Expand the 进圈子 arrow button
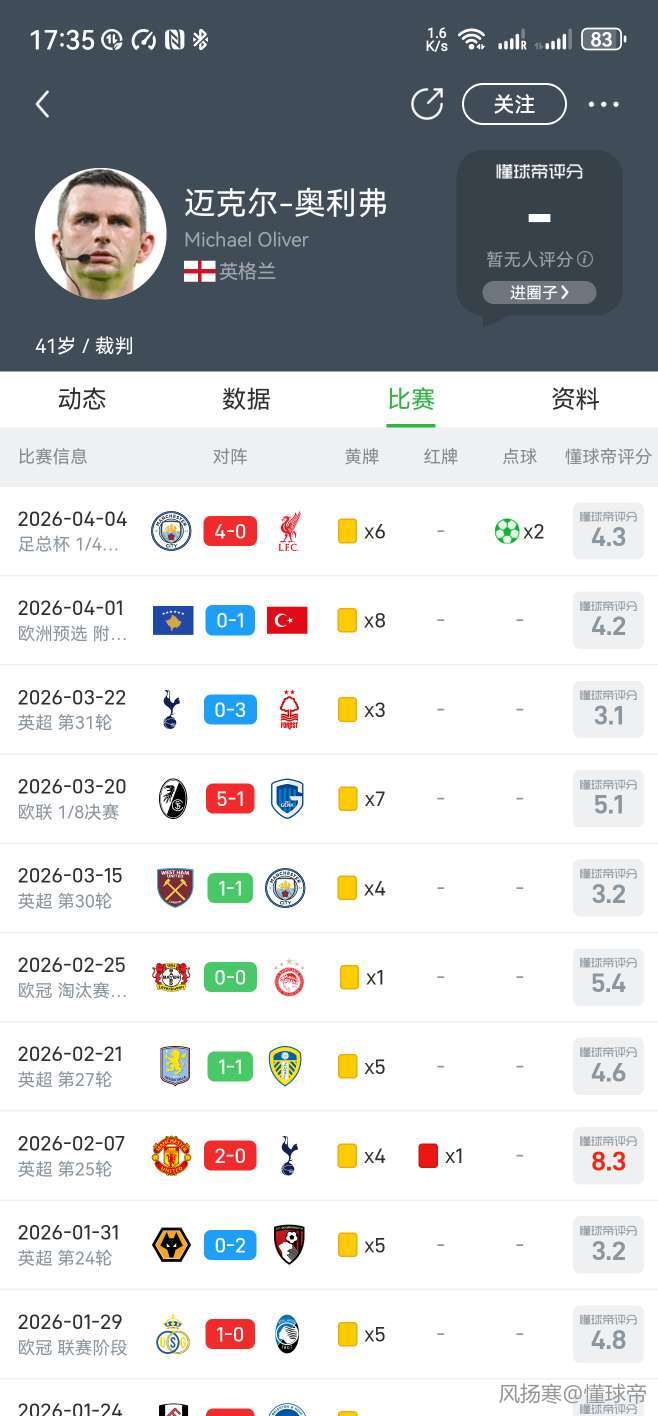Image resolution: width=658 pixels, height=1416 pixels. click(539, 292)
